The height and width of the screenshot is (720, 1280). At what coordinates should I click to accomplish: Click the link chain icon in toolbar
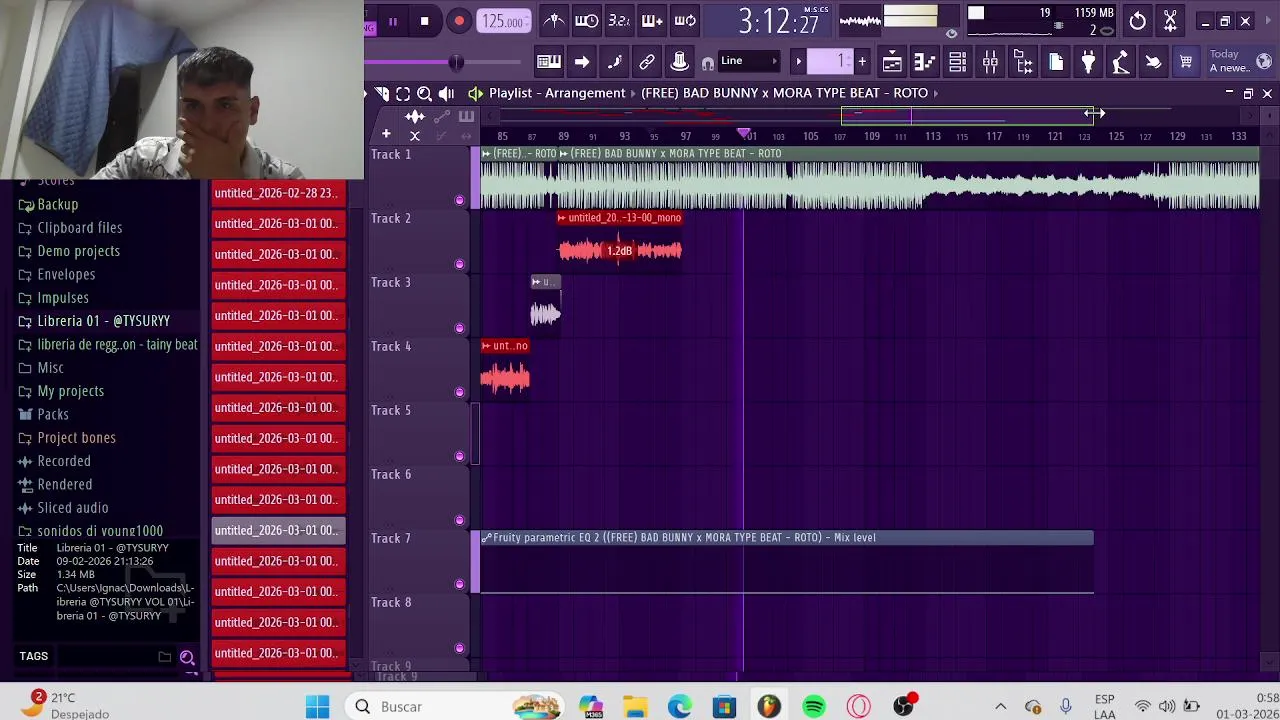[x=647, y=62]
